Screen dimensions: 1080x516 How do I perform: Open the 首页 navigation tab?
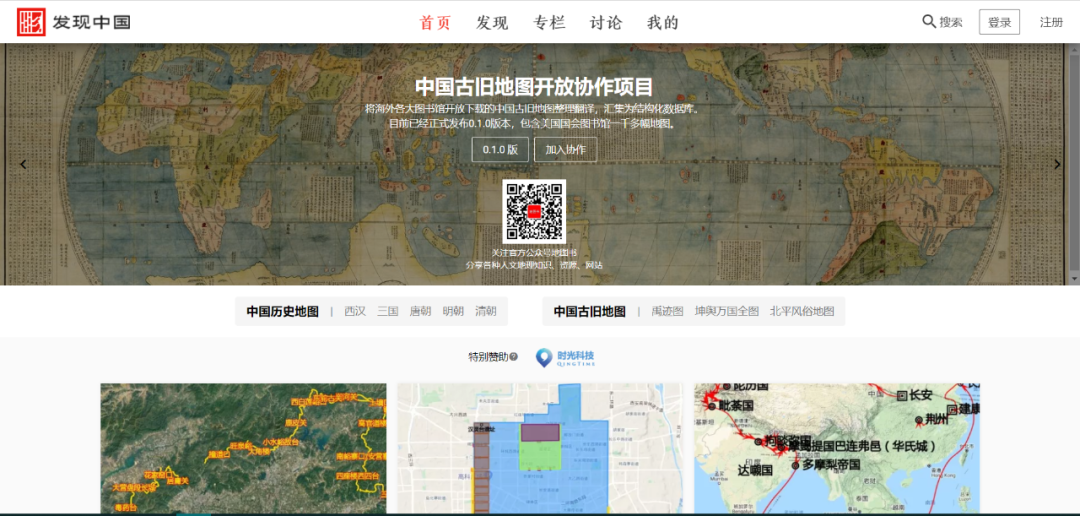point(435,23)
